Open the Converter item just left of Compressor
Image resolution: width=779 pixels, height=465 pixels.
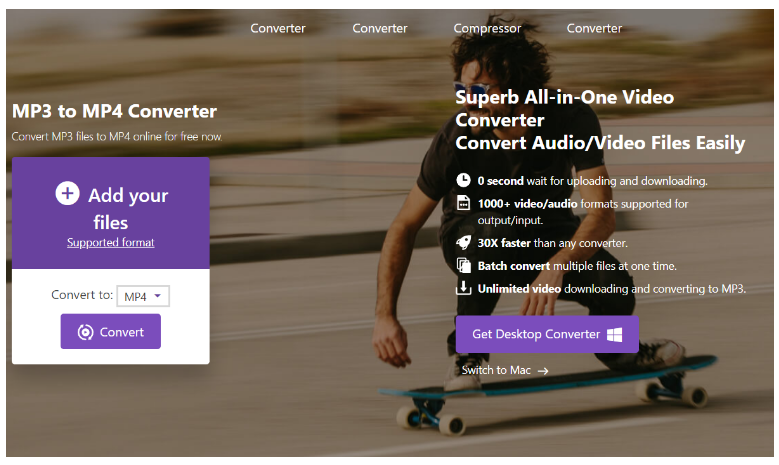pyautogui.click(x=380, y=28)
